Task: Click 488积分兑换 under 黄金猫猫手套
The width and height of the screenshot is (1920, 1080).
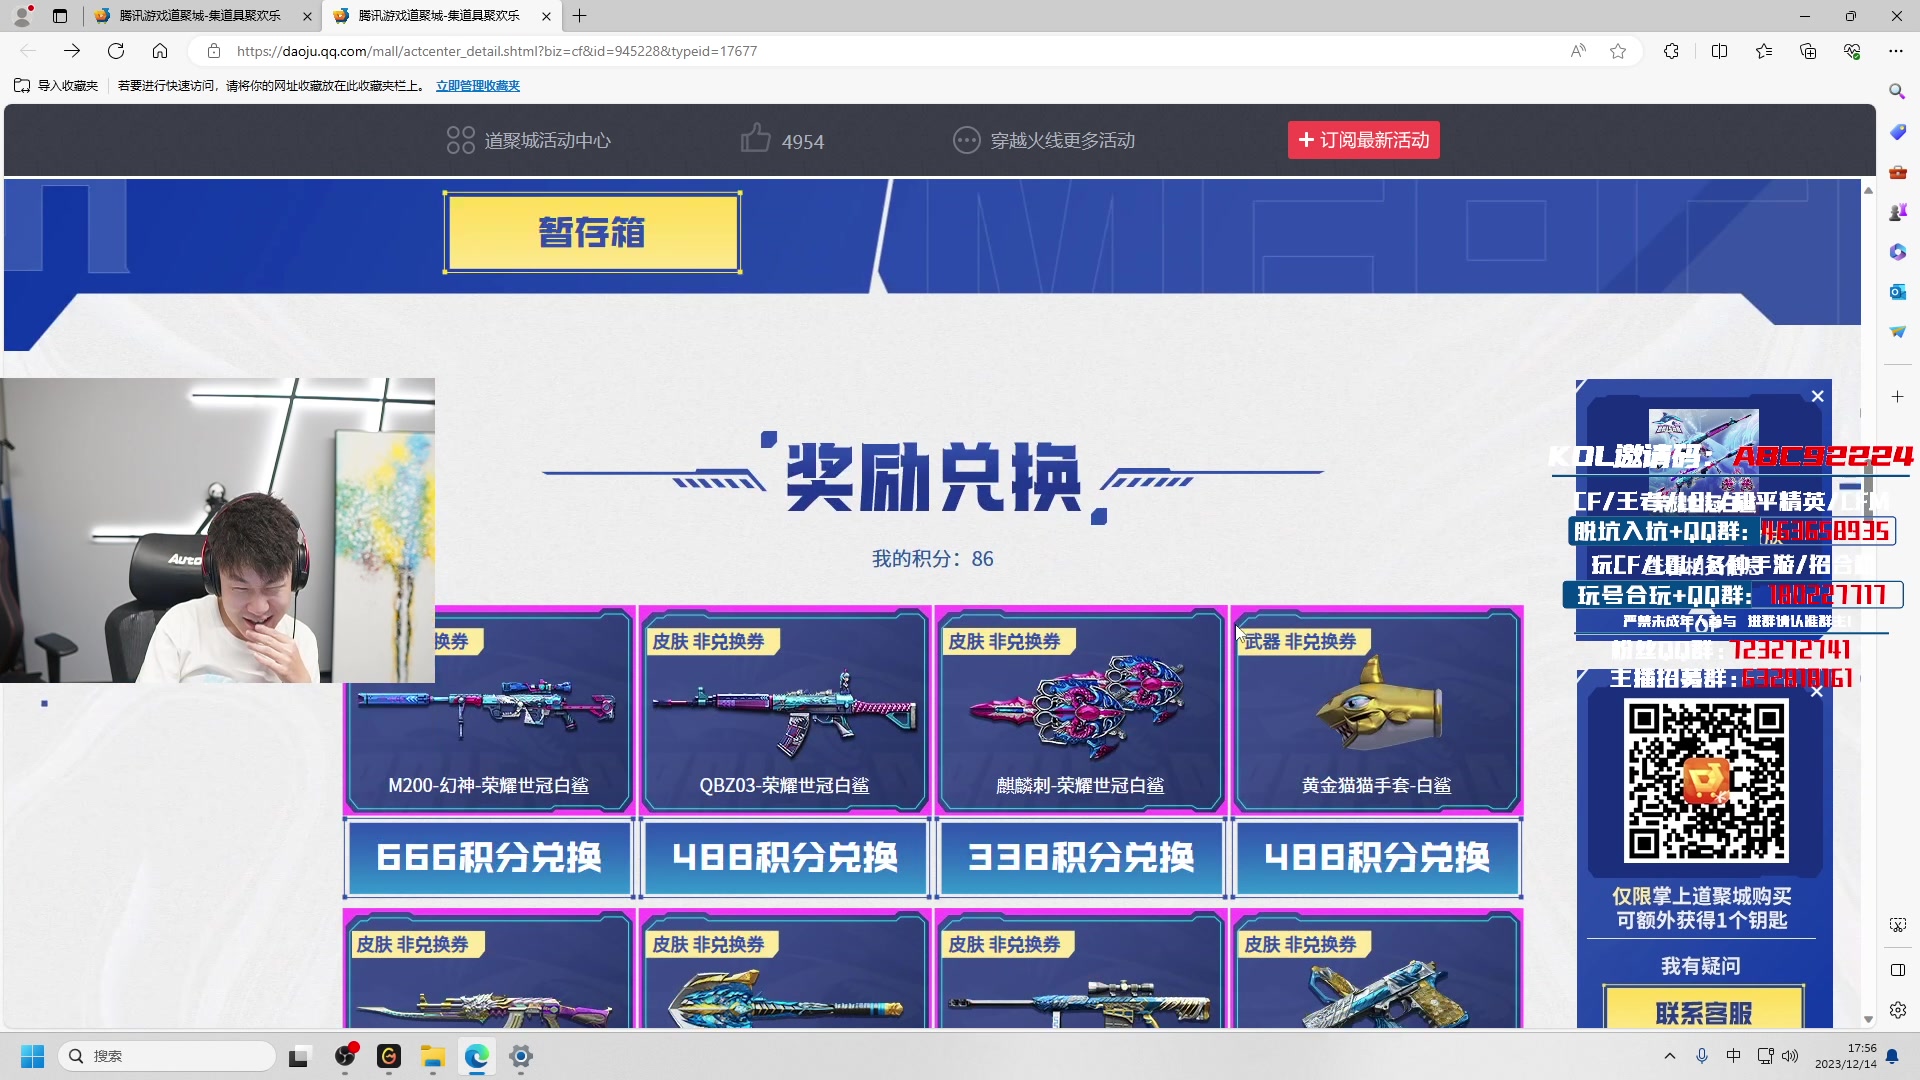Action: [x=1377, y=858]
